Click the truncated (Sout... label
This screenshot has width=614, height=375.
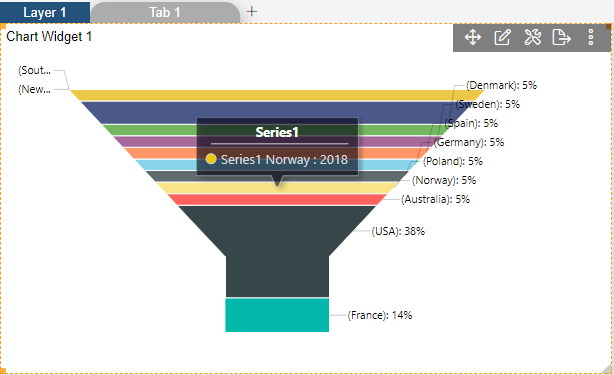(34, 70)
